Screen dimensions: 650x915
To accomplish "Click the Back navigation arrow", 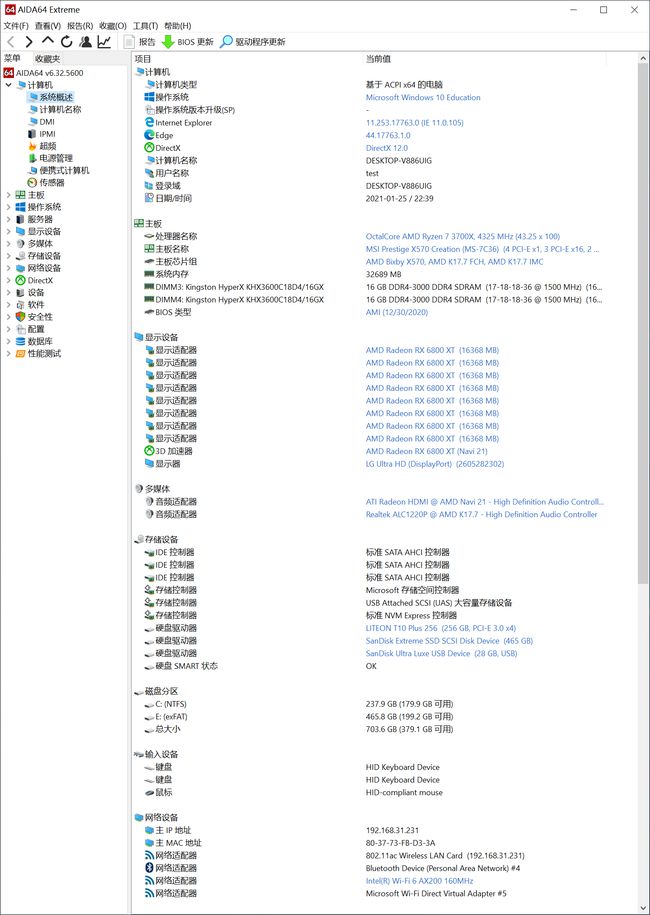I will [x=11, y=41].
